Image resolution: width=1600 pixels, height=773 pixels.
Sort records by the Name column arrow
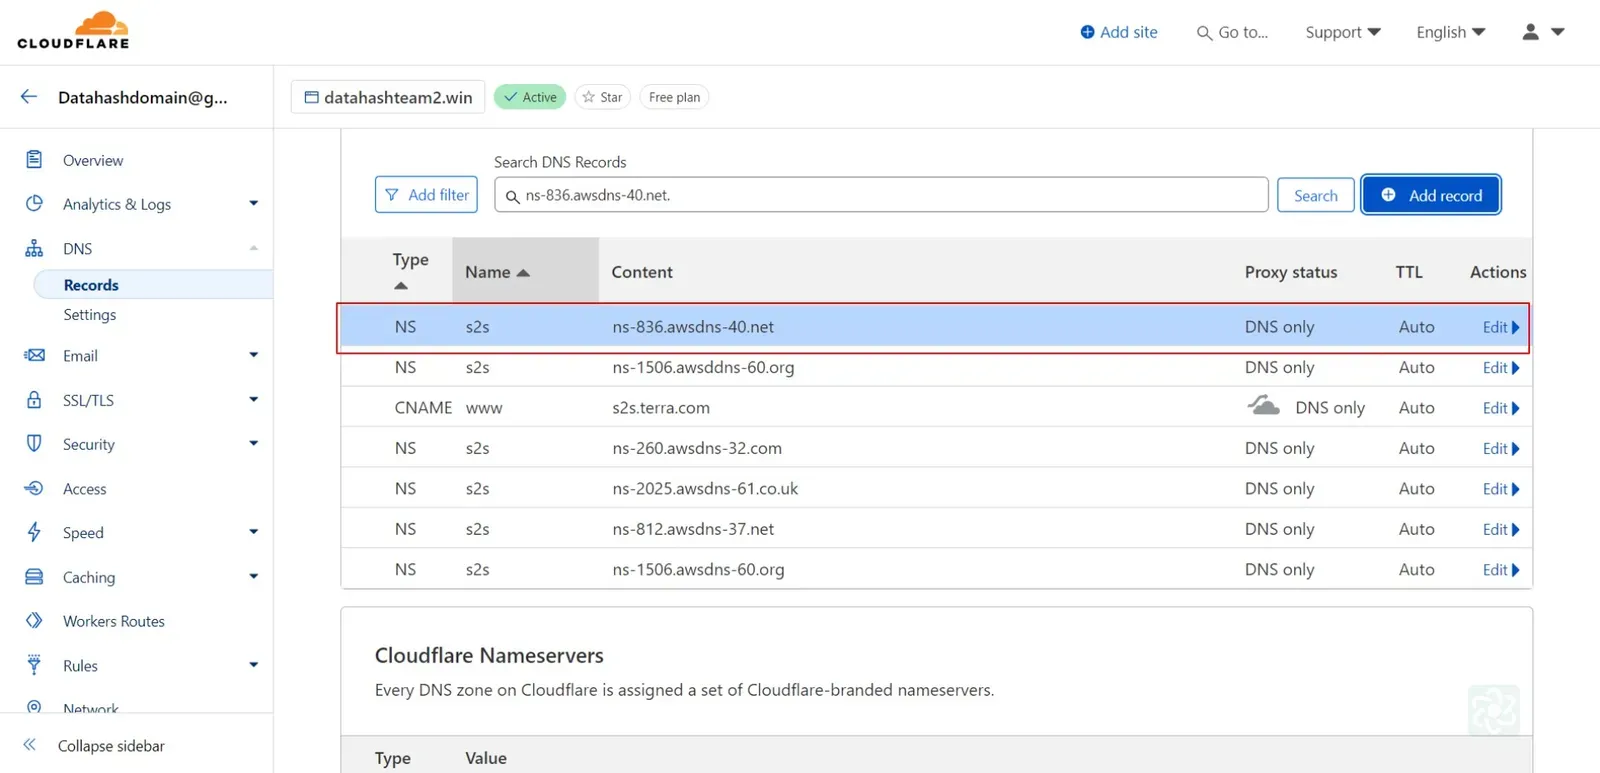[523, 273]
